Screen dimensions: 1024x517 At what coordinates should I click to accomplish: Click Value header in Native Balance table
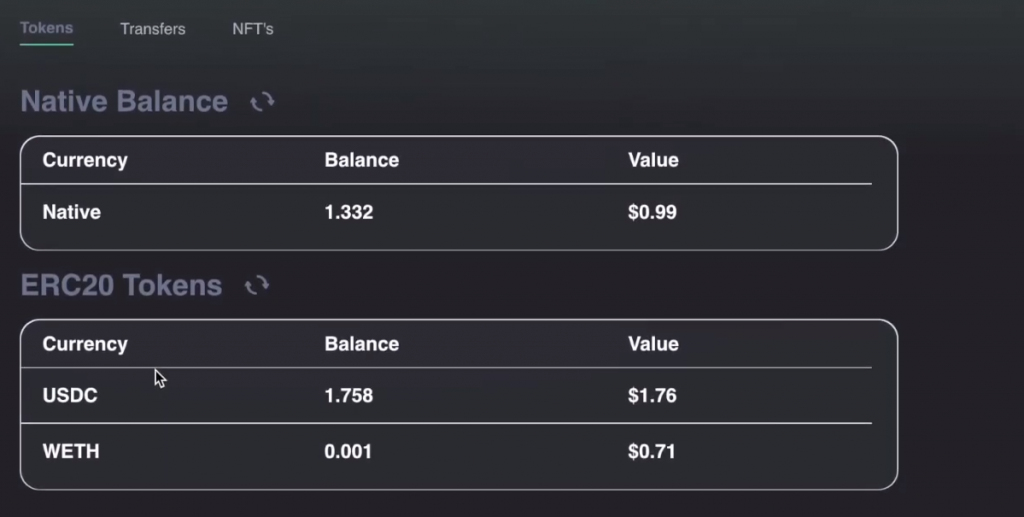point(653,160)
